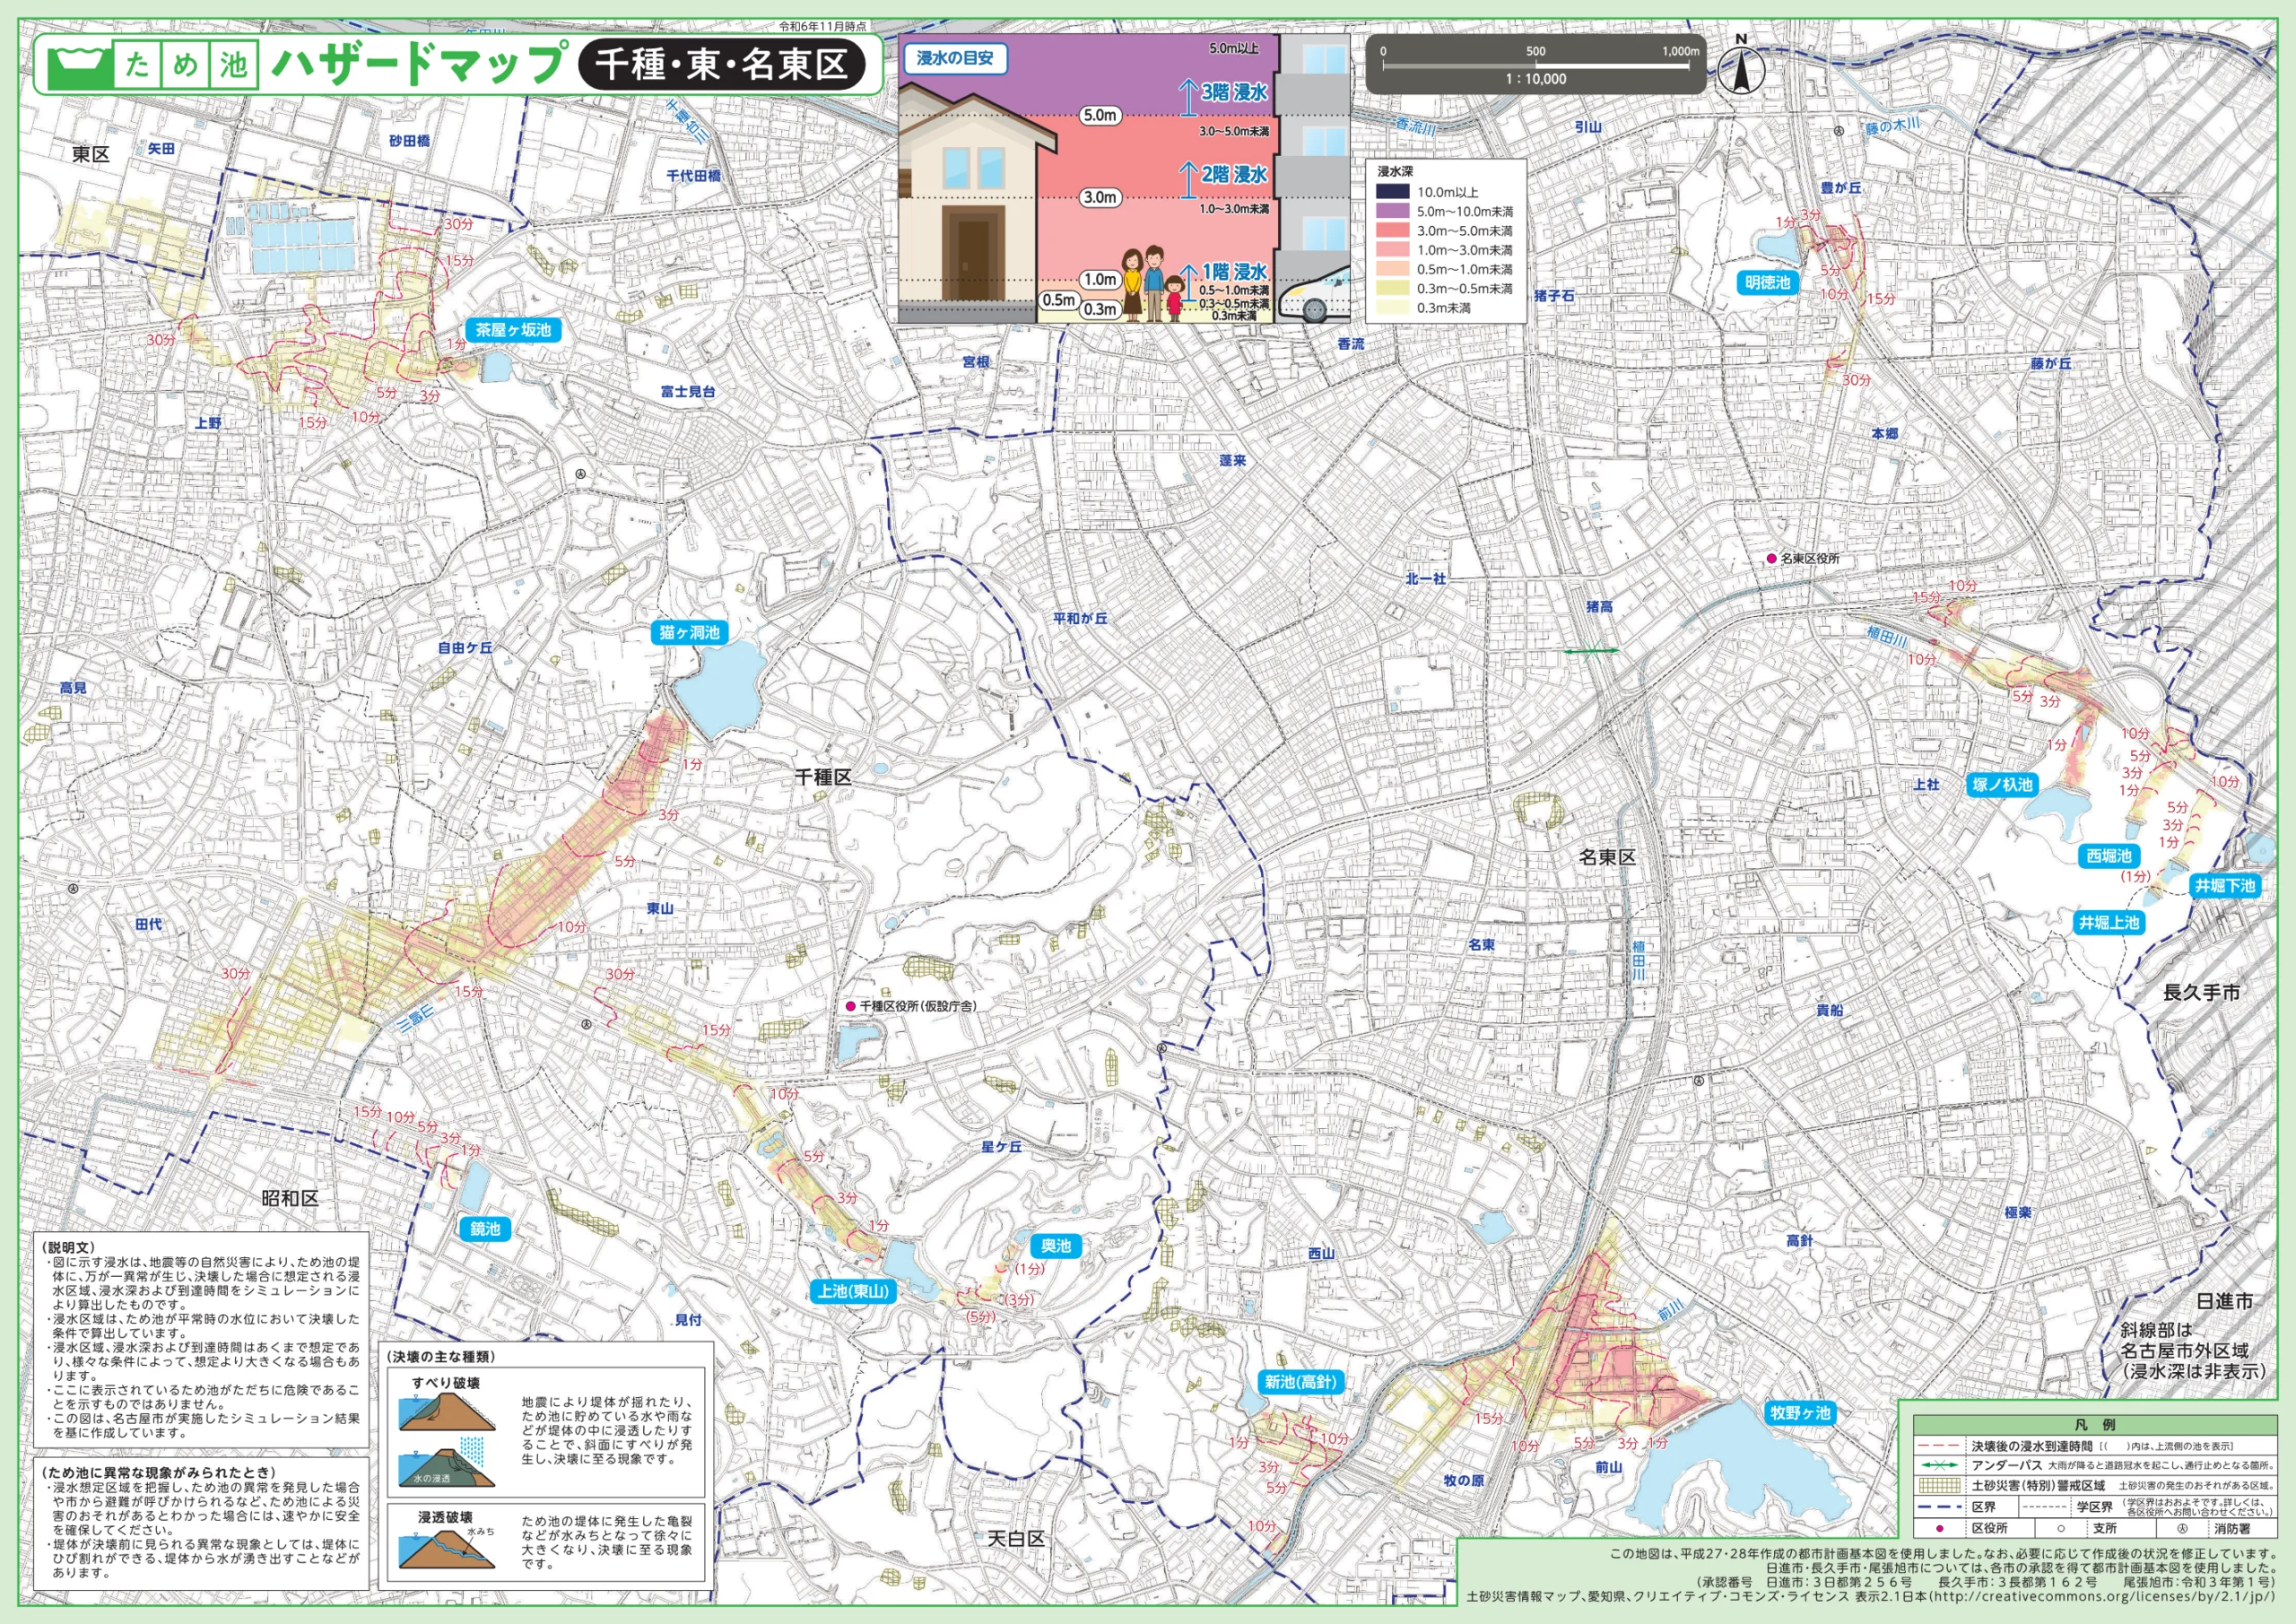Click the 5.0m〜10.0m未満 purple swatch

pos(1393,211)
